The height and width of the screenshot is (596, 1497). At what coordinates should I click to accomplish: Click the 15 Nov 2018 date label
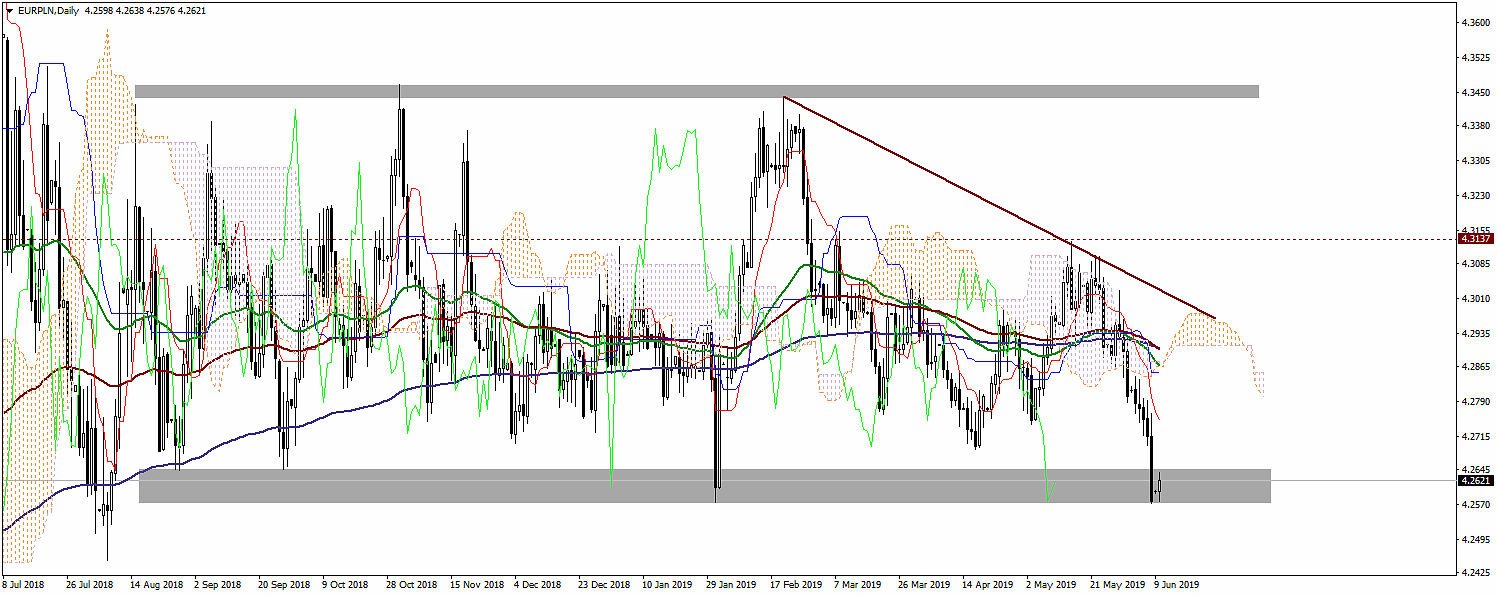click(476, 583)
